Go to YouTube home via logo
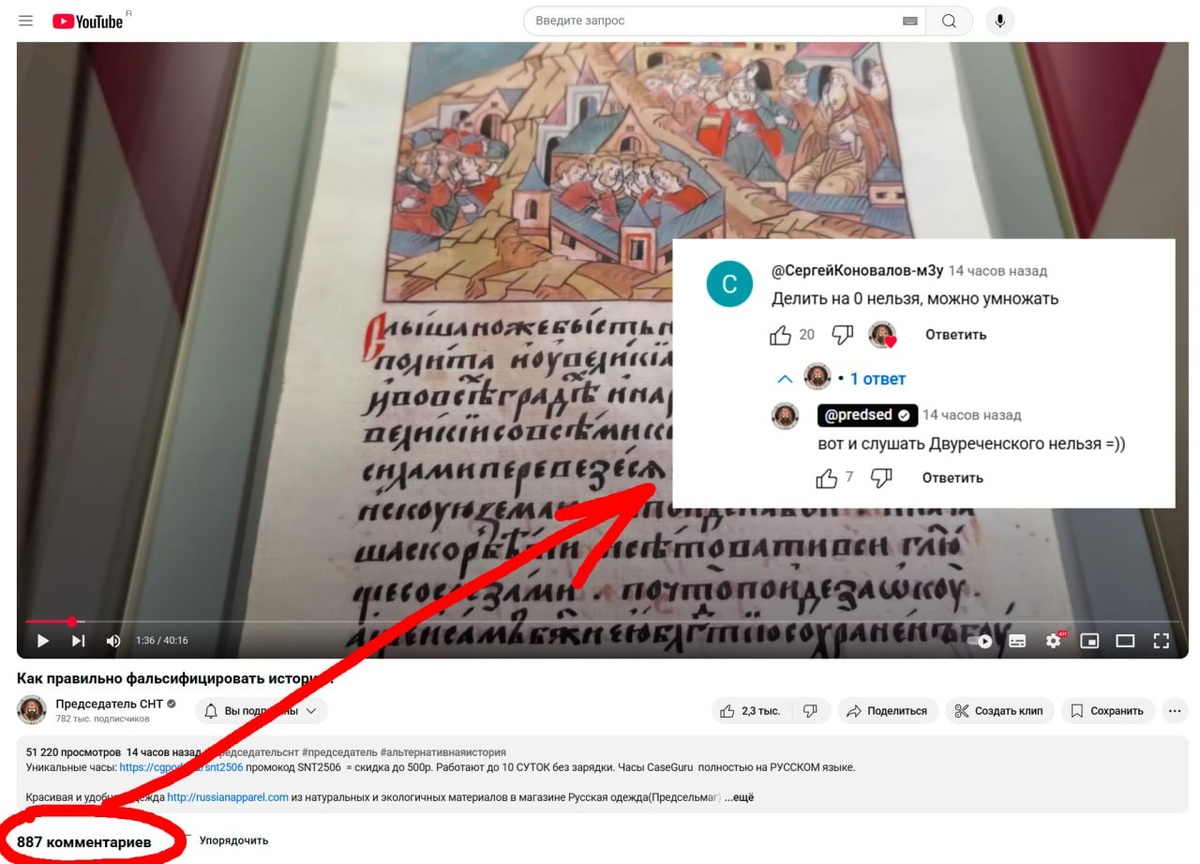 [x=88, y=21]
